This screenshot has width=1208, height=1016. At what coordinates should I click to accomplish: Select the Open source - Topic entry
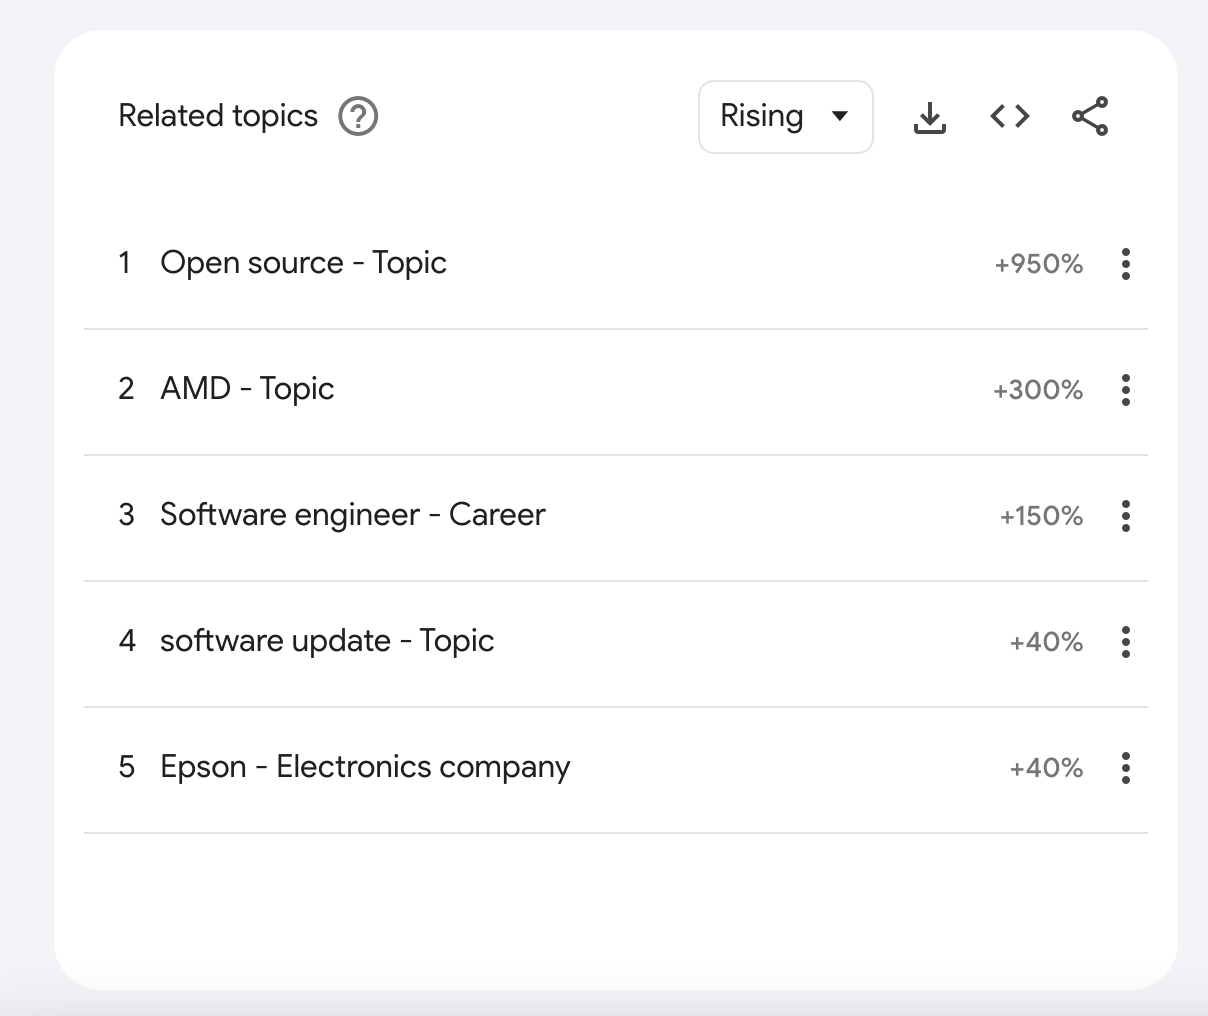pos(303,262)
